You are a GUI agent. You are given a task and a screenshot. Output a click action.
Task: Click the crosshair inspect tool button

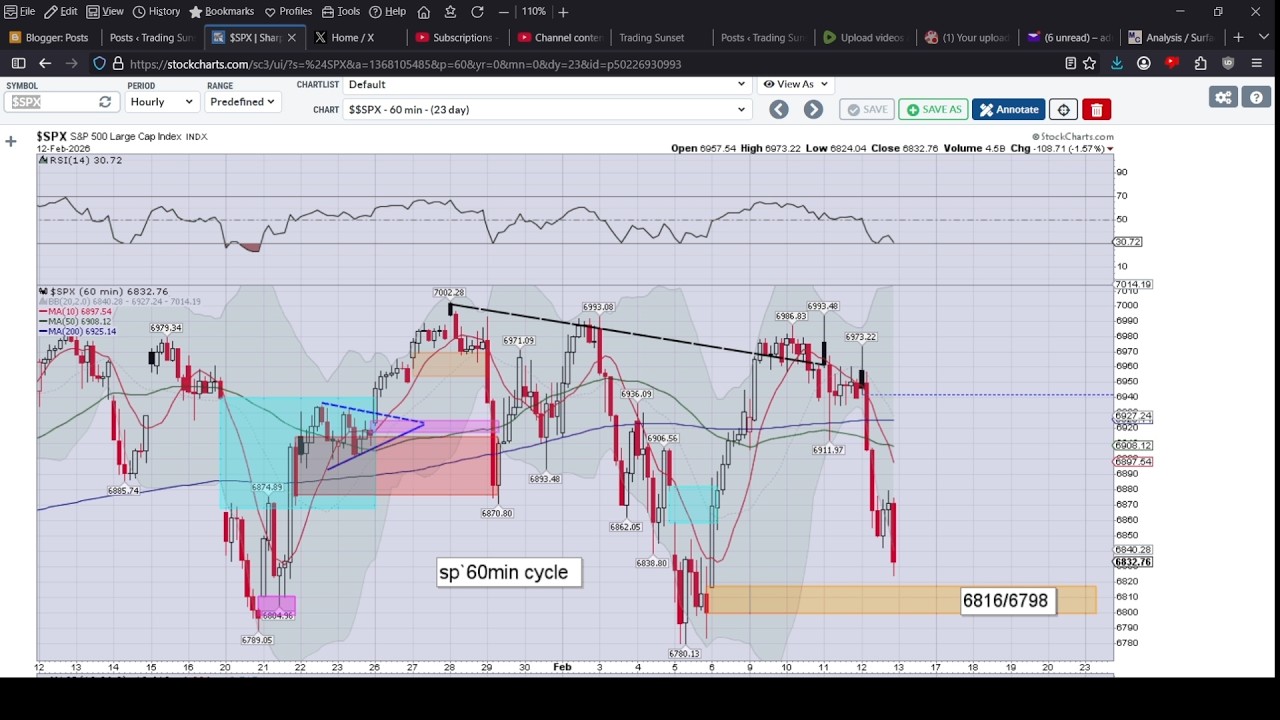pyautogui.click(x=1063, y=110)
